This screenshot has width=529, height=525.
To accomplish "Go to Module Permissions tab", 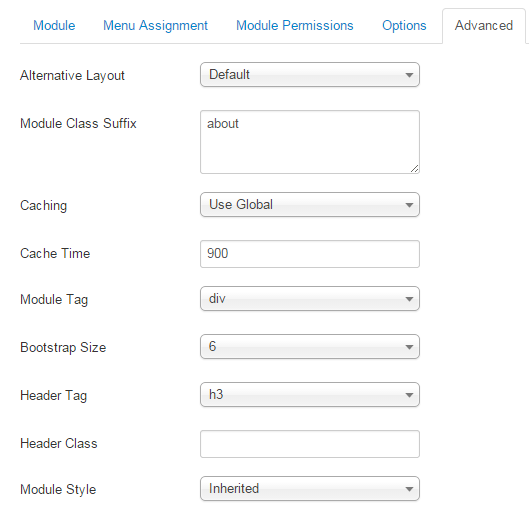I will pyautogui.click(x=295, y=26).
